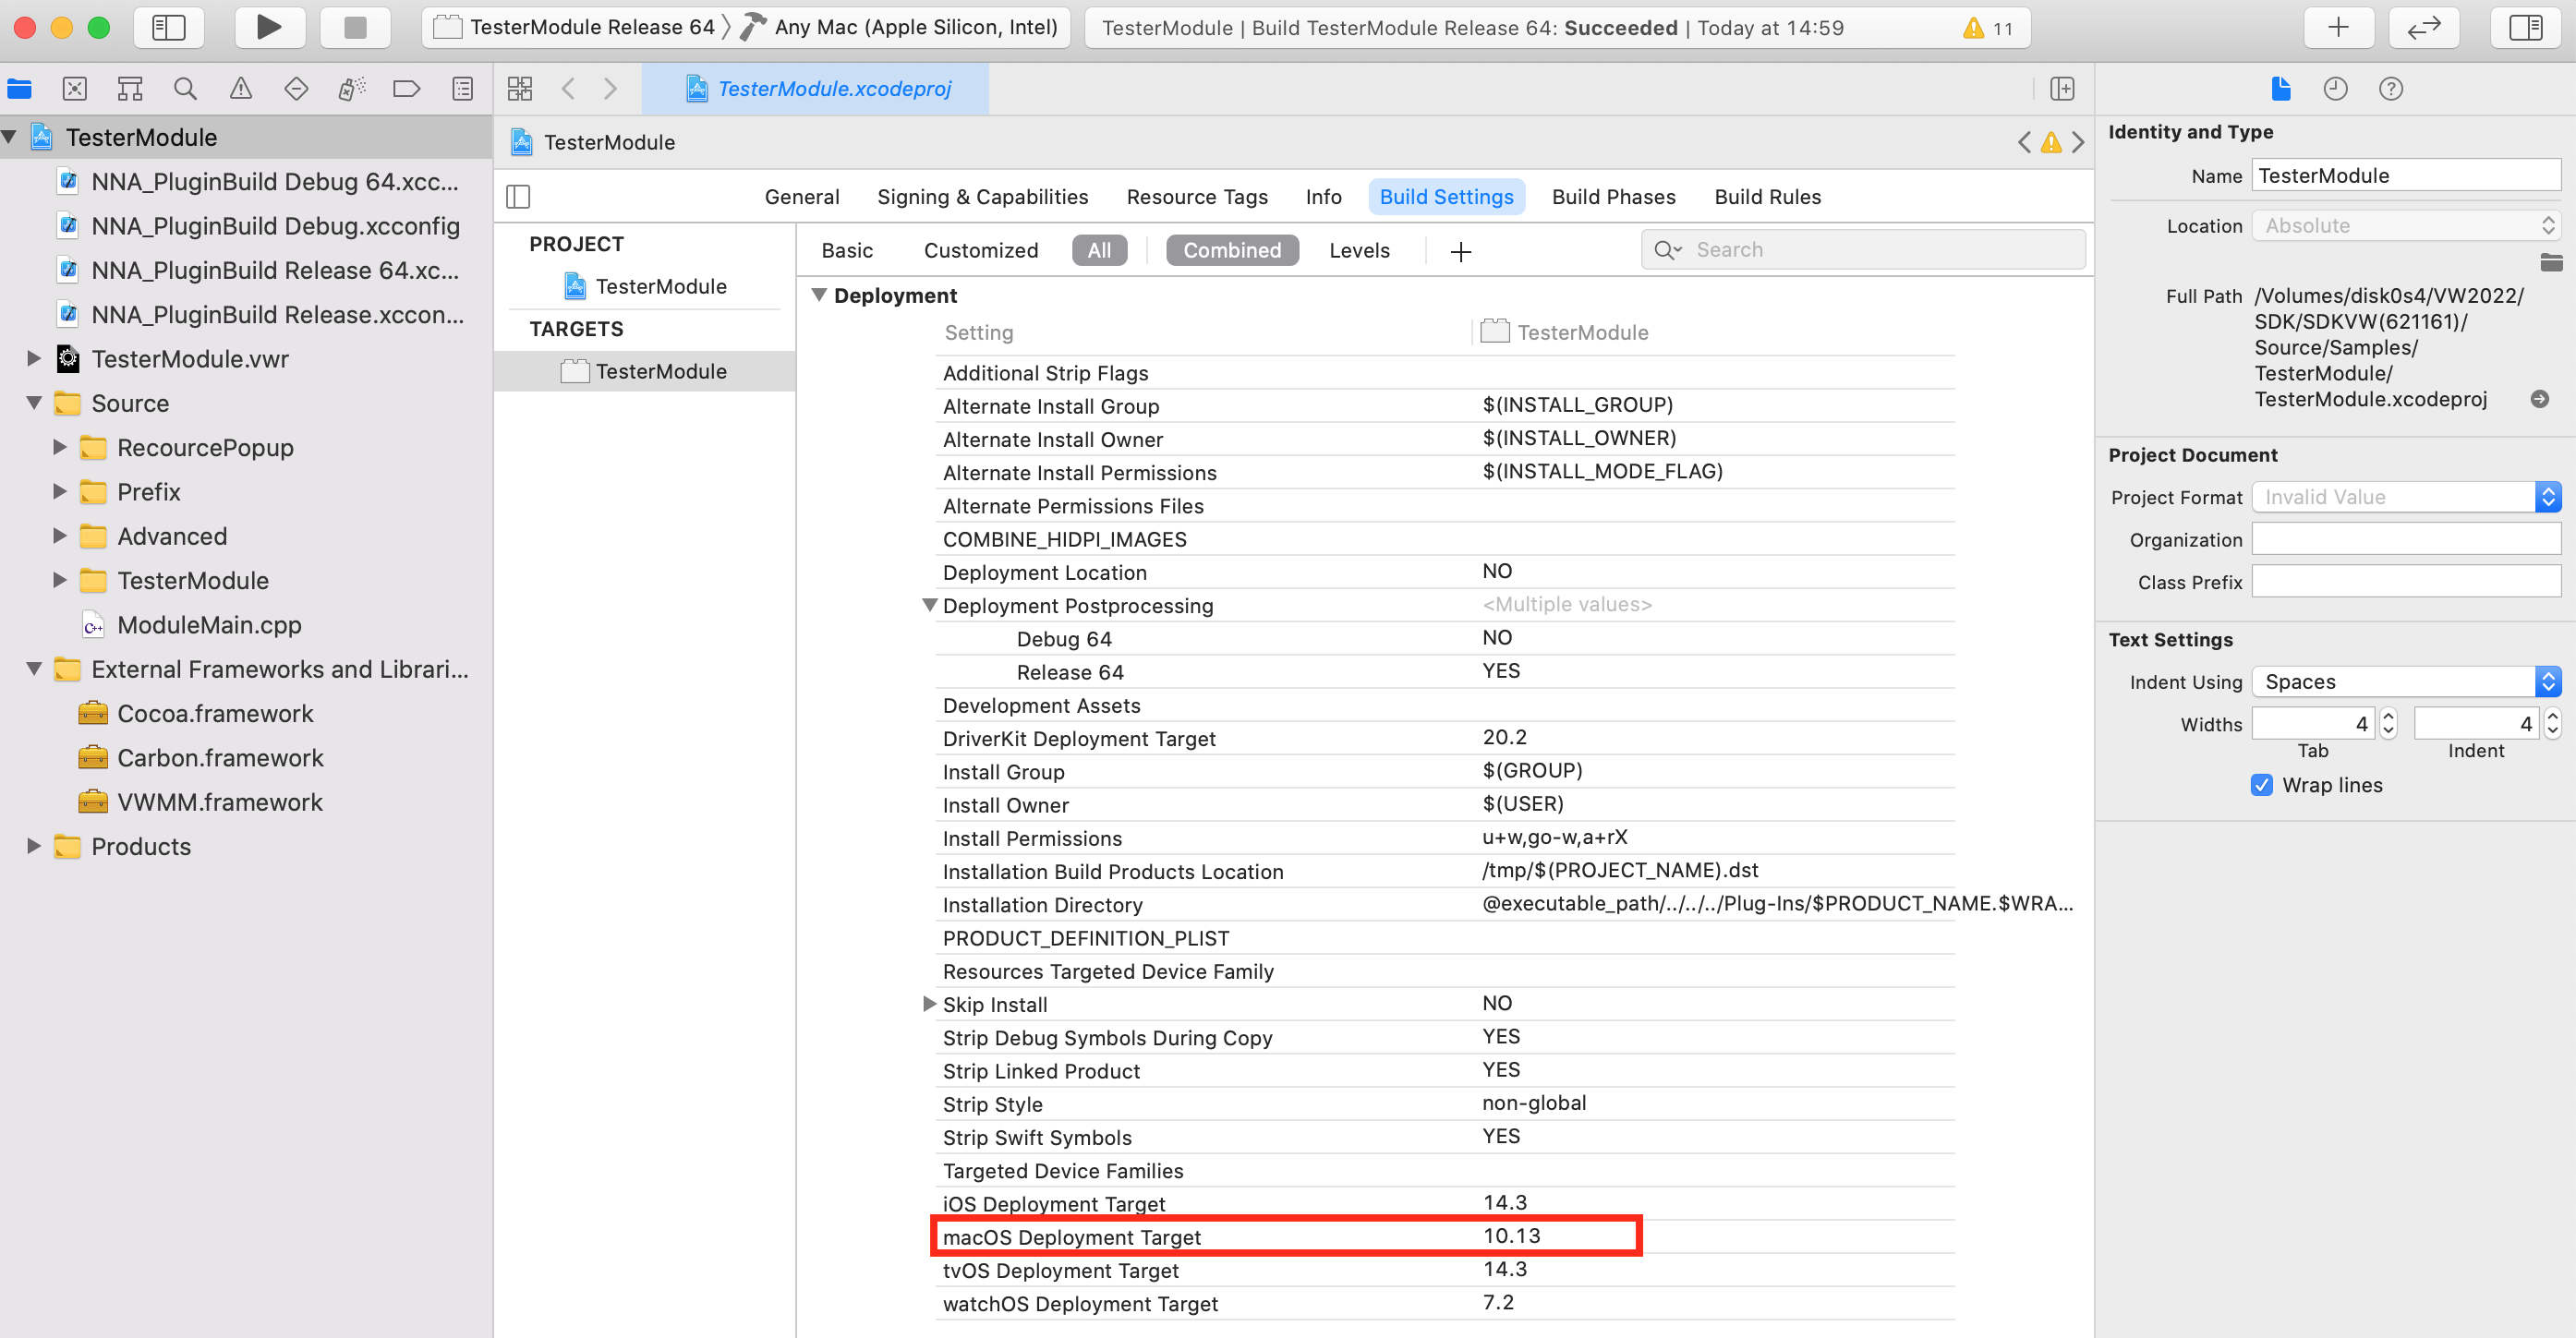Select the Combined view toggle
Viewport: 2576px width, 1338px height.
point(1232,250)
